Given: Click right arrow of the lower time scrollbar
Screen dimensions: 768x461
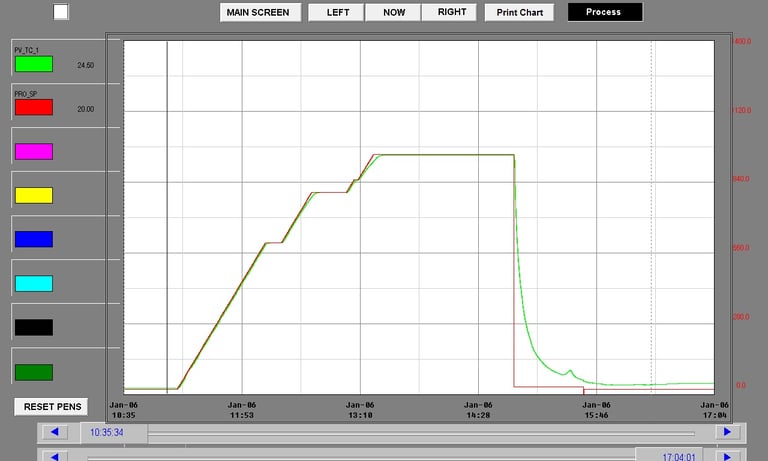Looking at the screenshot, I should [x=728, y=456].
